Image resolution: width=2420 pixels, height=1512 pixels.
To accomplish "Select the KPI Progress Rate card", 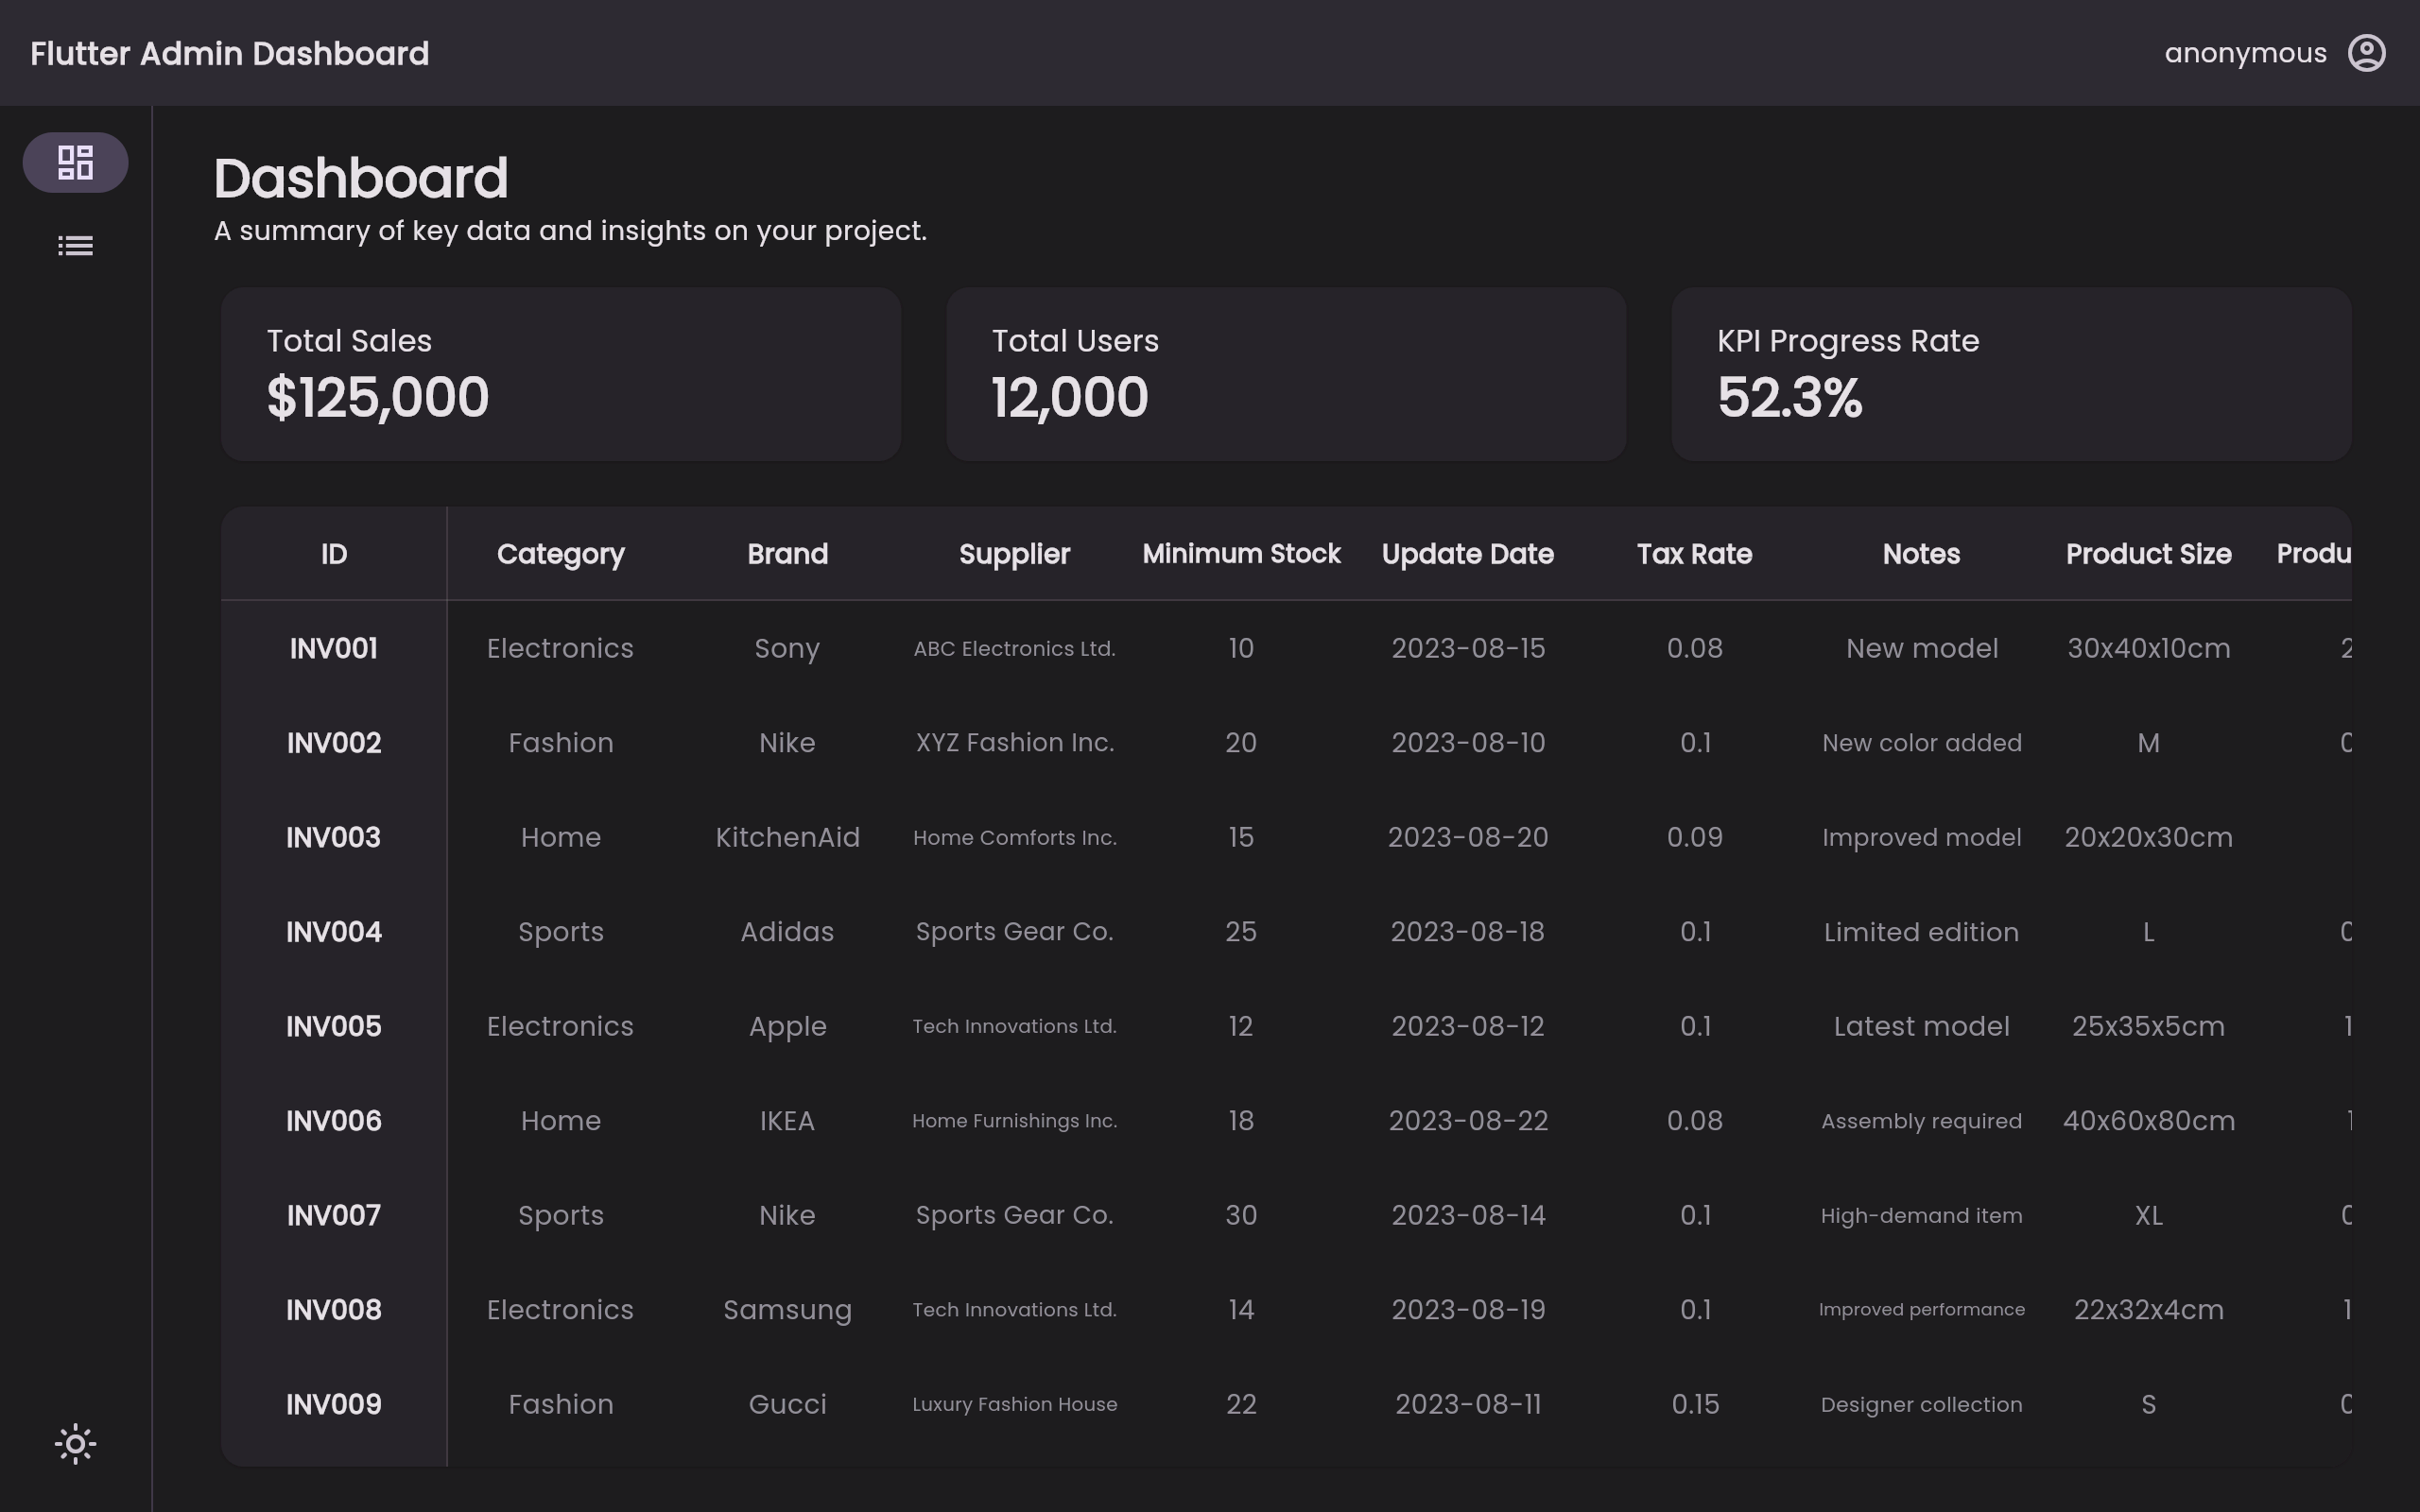I will pyautogui.click(x=2010, y=374).
